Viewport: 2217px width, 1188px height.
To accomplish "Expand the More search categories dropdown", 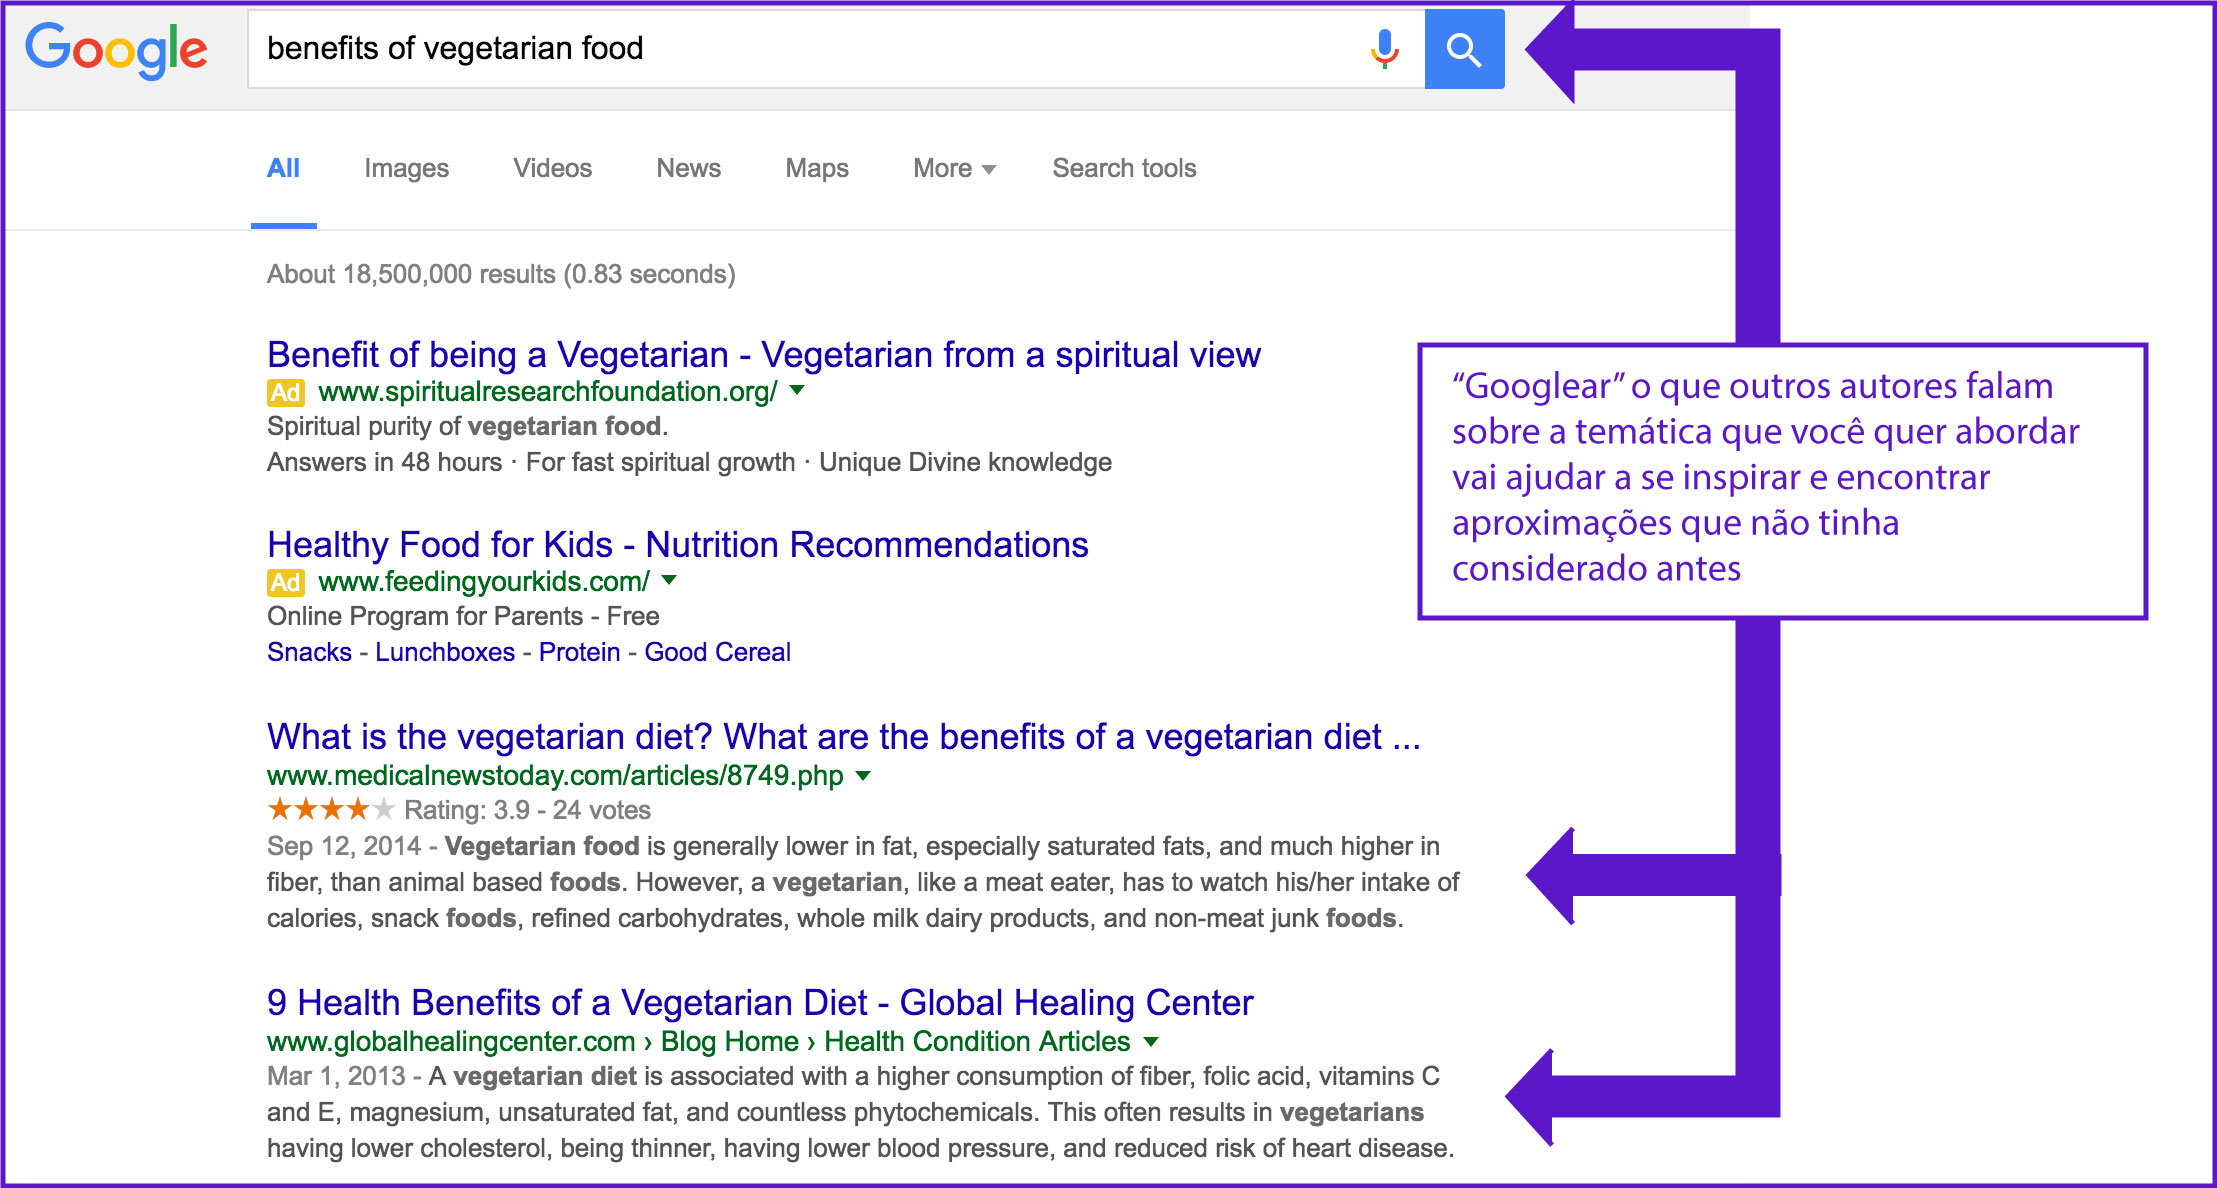I will coord(954,168).
